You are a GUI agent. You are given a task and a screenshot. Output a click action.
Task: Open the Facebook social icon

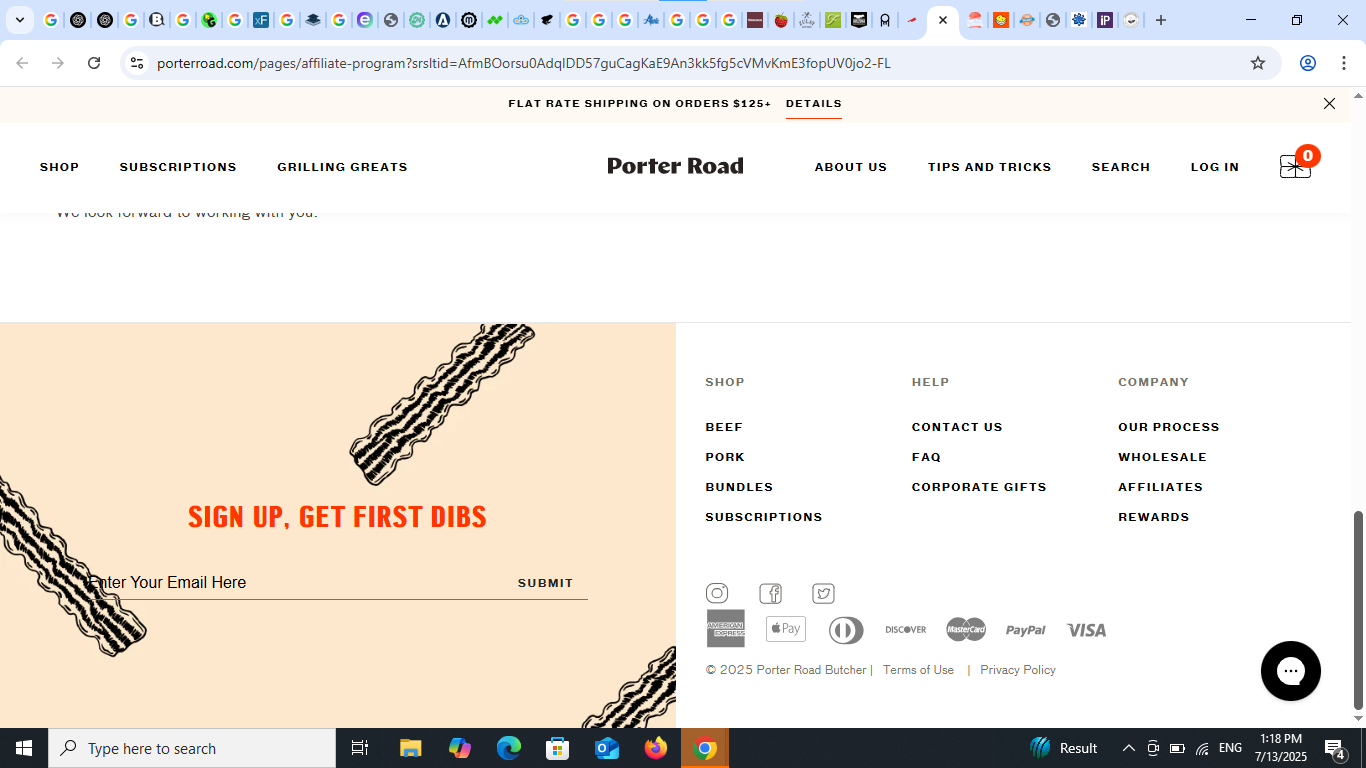pyautogui.click(x=770, y=594)
